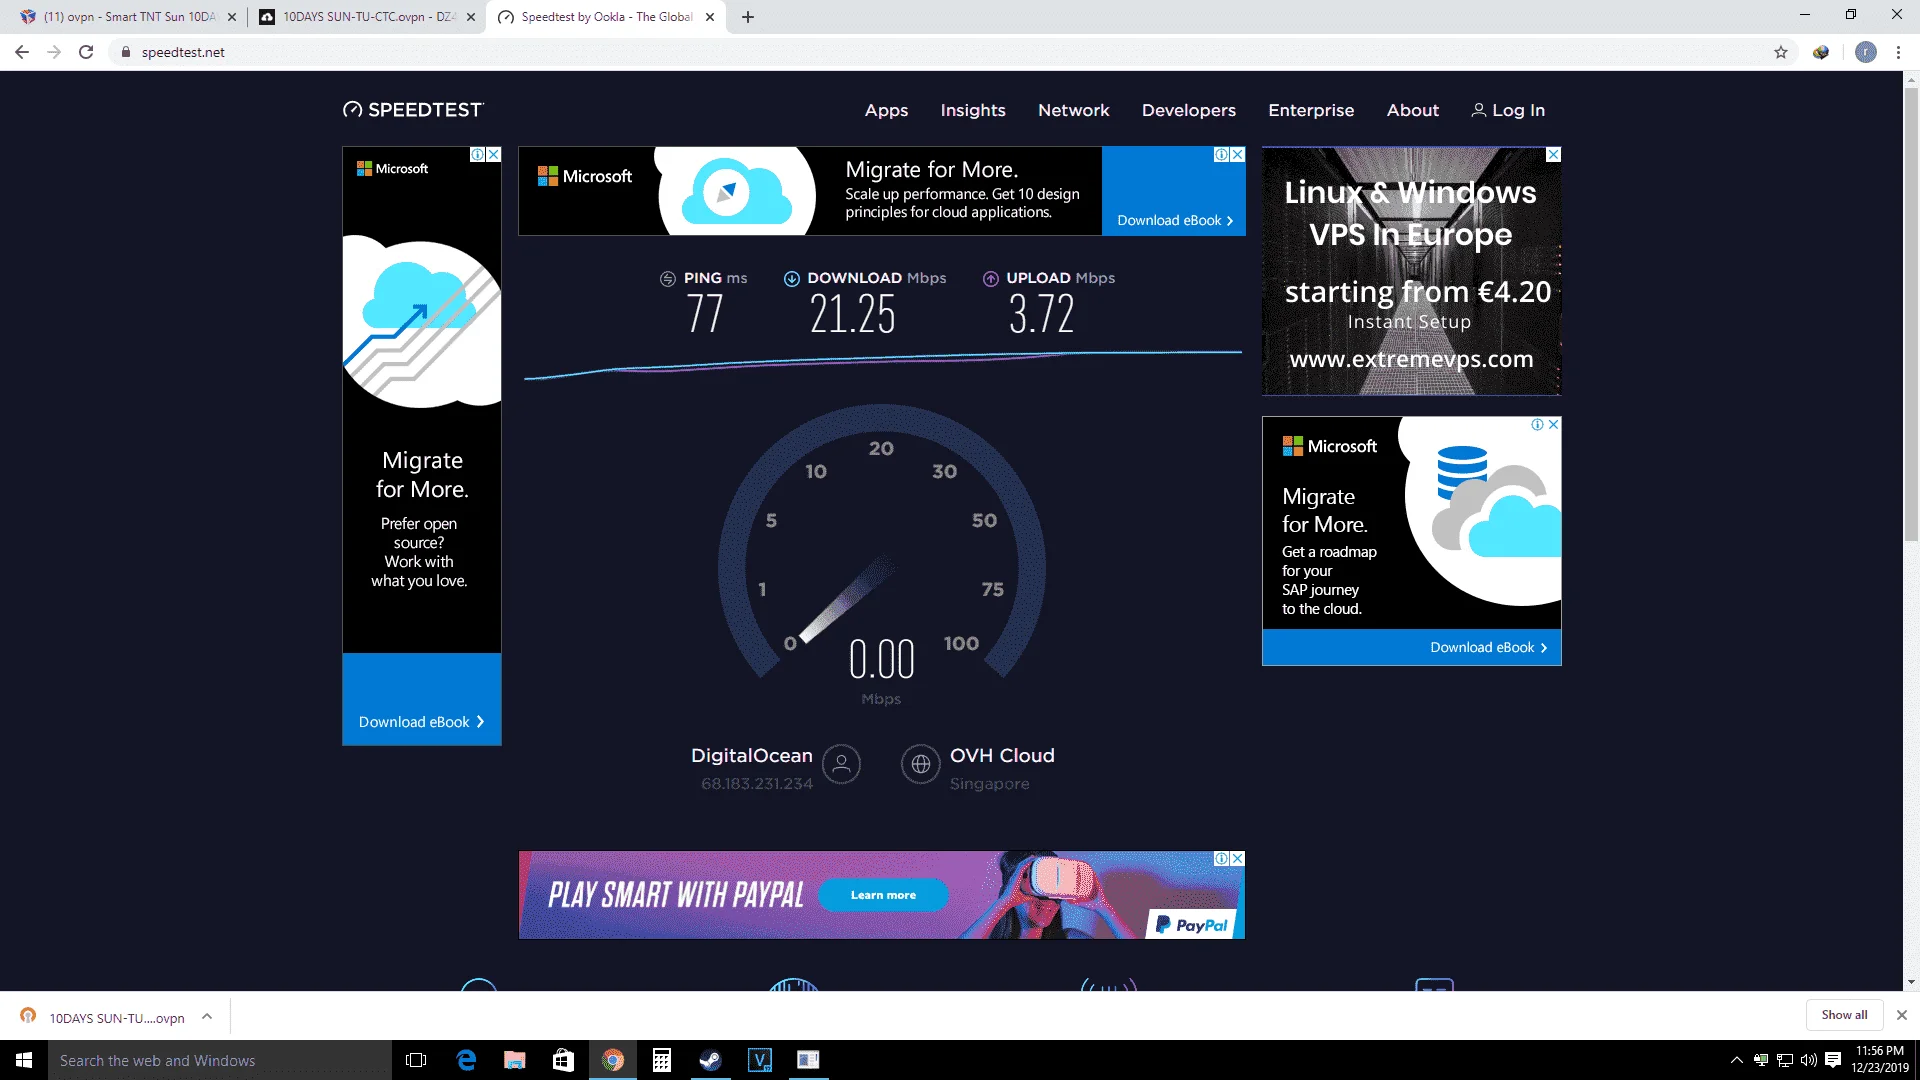Open the Enterprise menu item

[1311, 110]
